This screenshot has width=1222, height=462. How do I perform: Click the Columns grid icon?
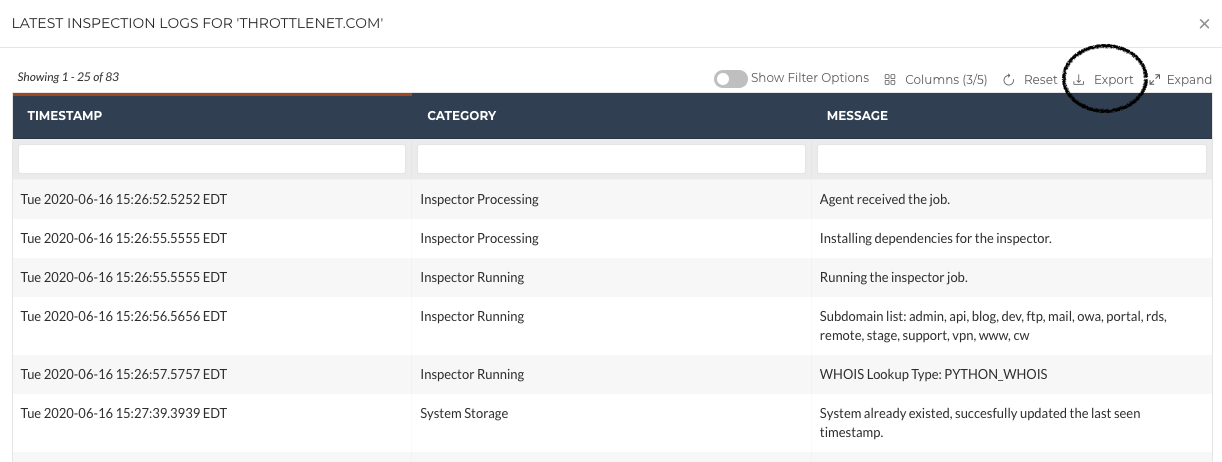(x=890, y=79)
